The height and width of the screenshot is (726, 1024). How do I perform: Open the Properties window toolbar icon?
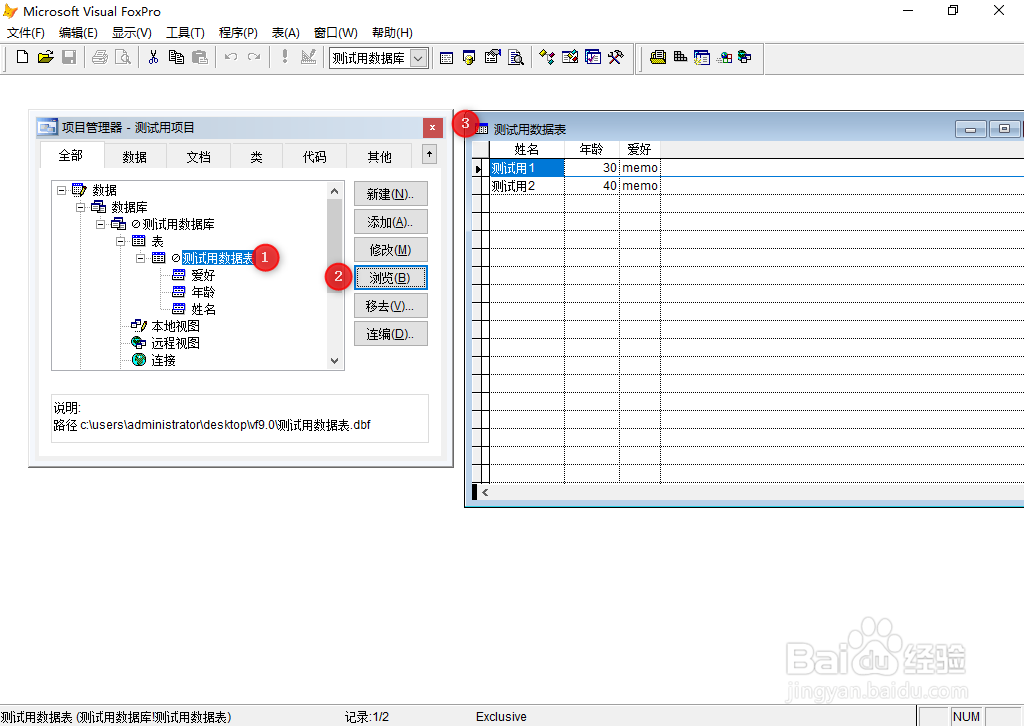[x=492, y=58]
